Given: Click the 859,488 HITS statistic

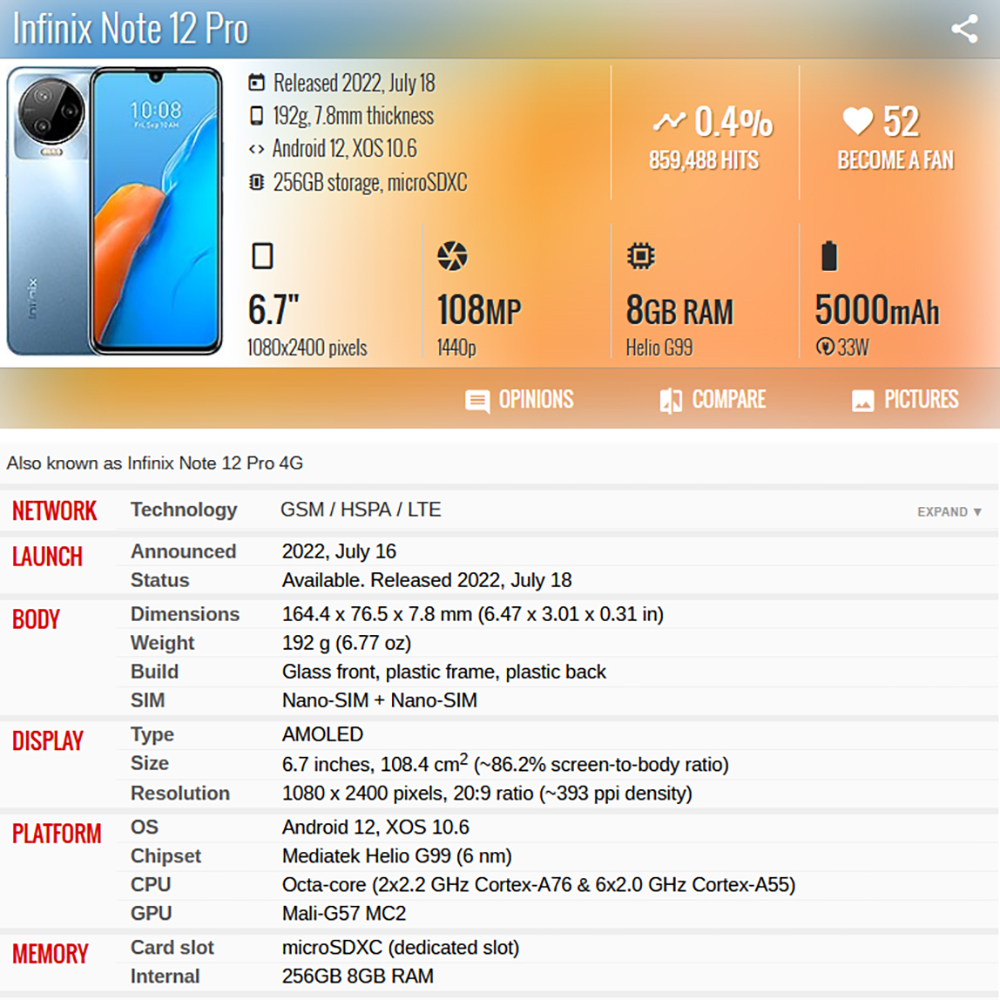Looking at the screenshot, I should tap(704, 160).
